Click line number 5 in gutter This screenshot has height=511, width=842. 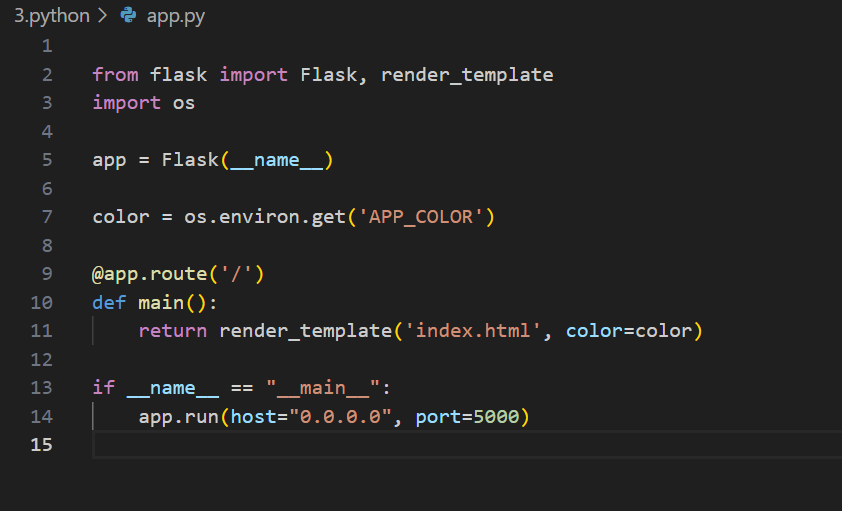(47, 159)
